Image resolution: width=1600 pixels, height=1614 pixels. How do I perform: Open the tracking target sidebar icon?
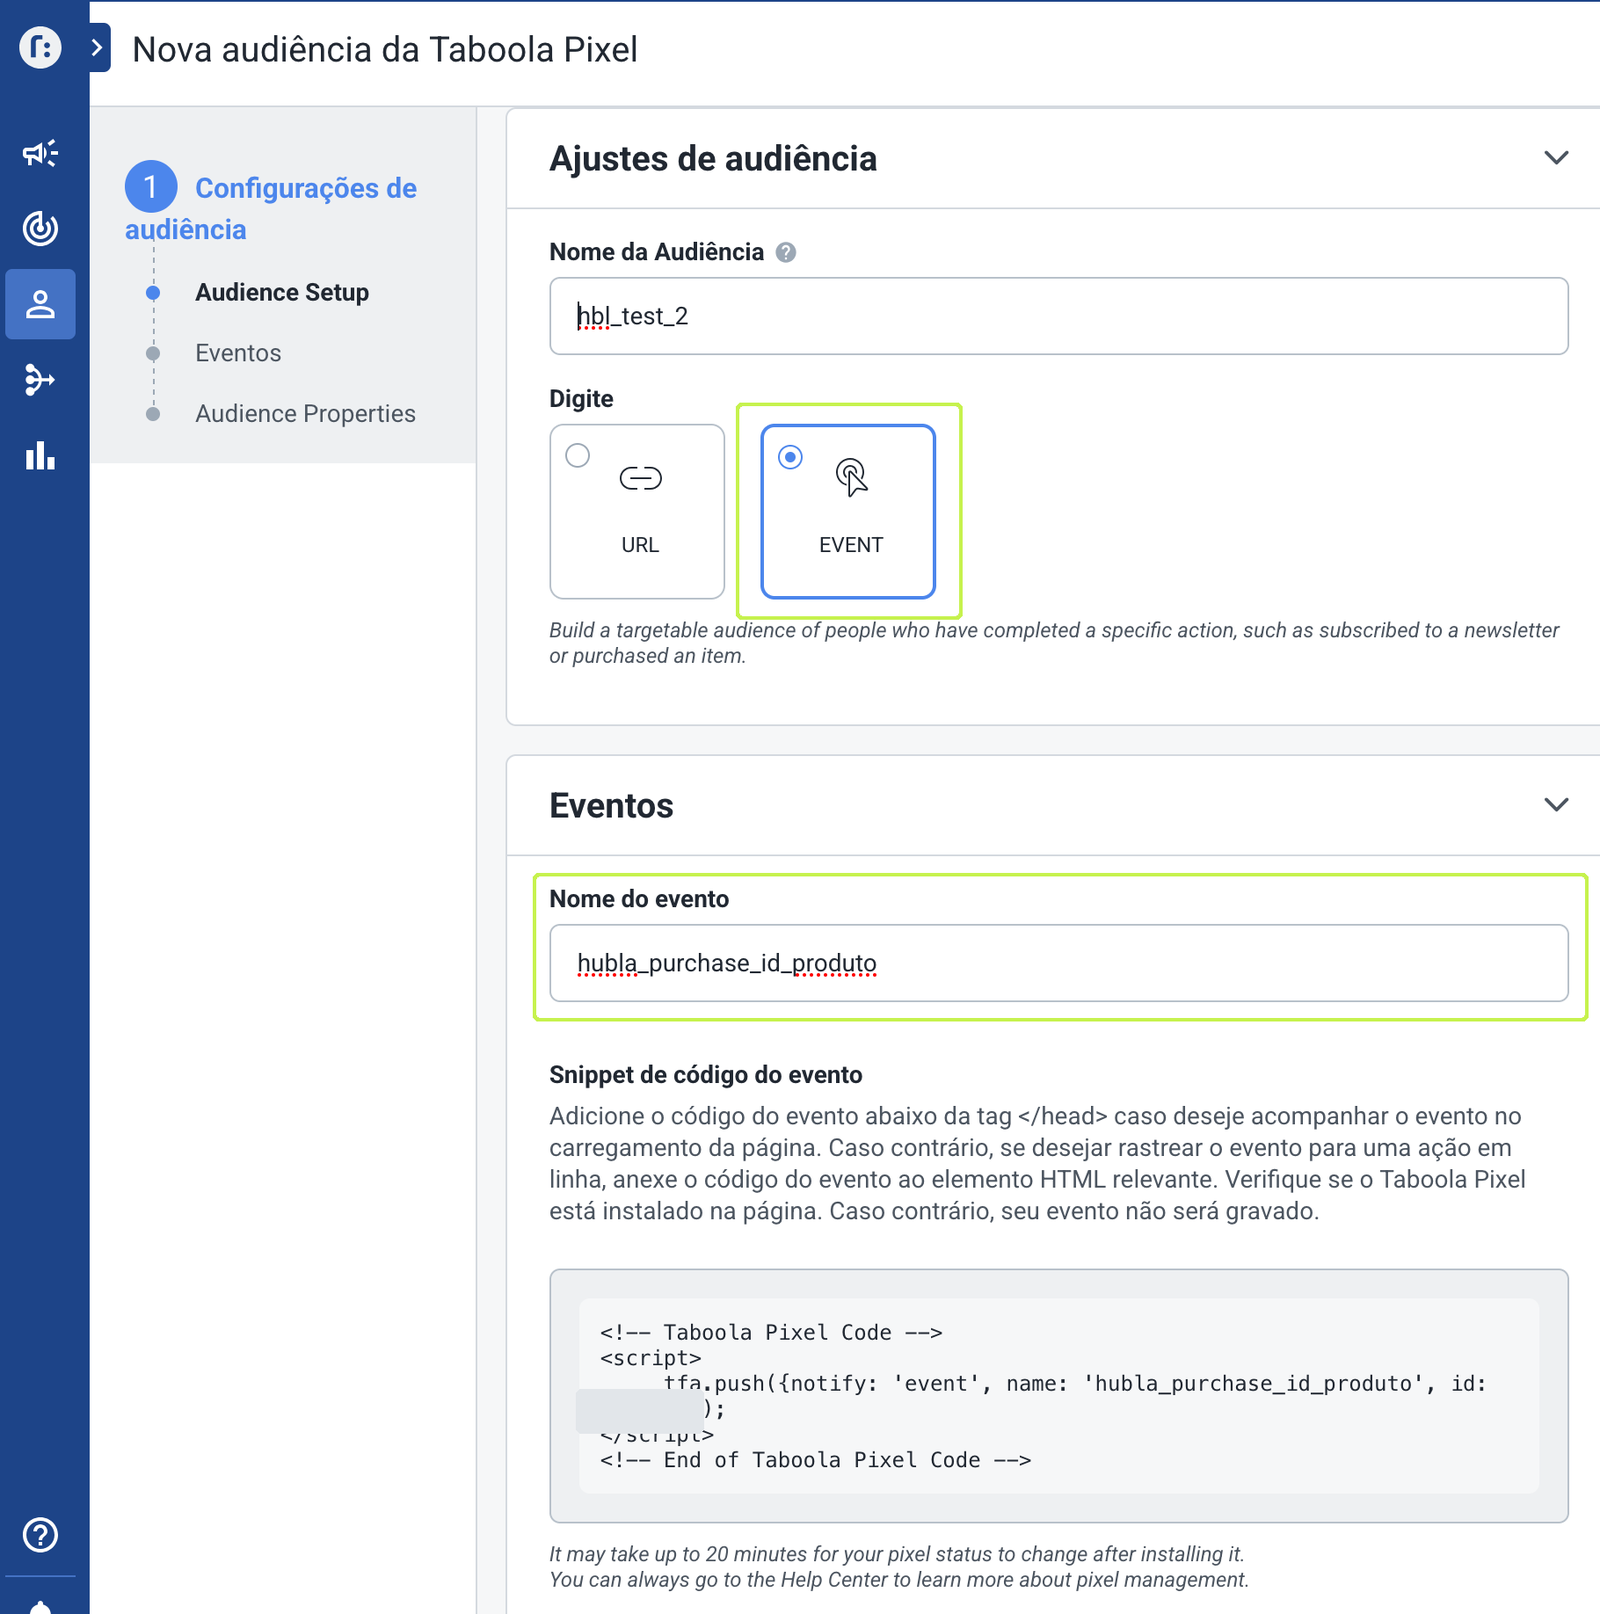click(x=40, y=228)
